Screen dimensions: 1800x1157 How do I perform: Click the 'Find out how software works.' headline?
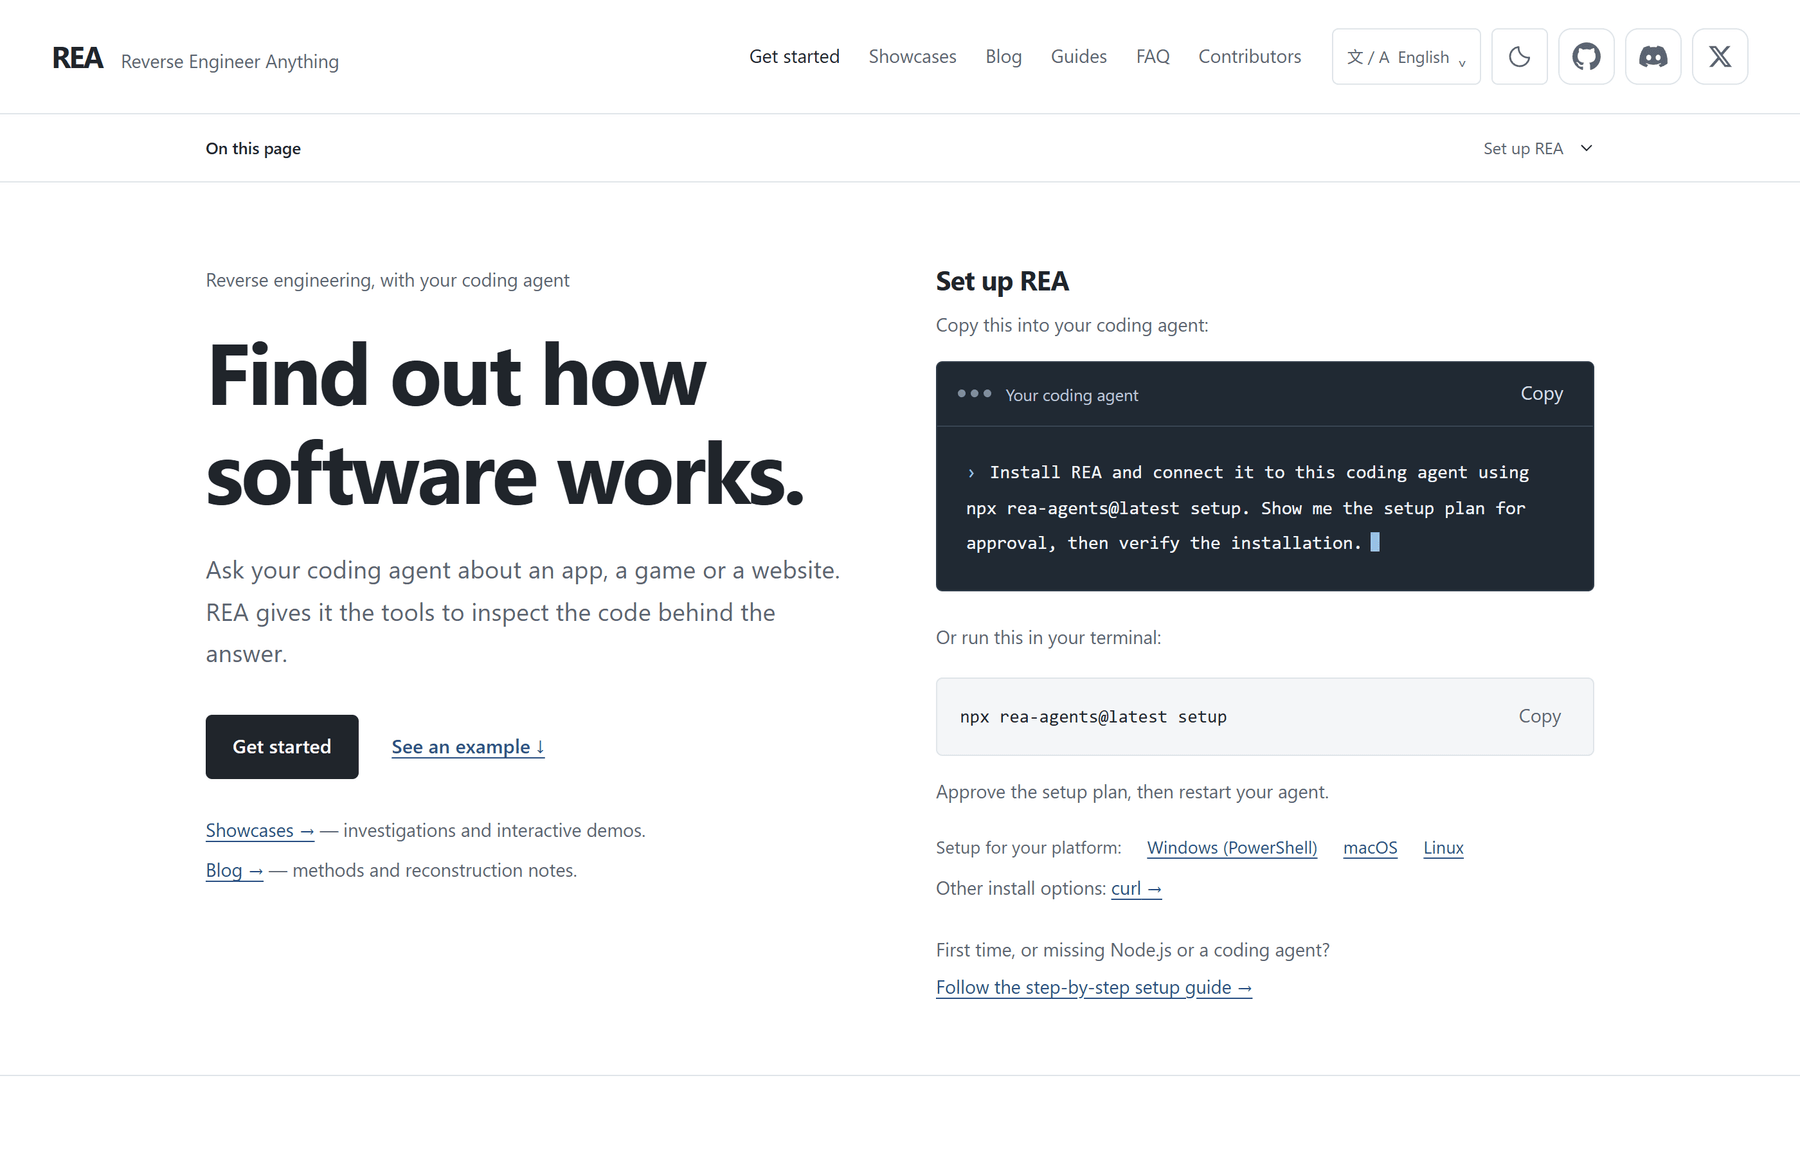click(x=505, y=425)
